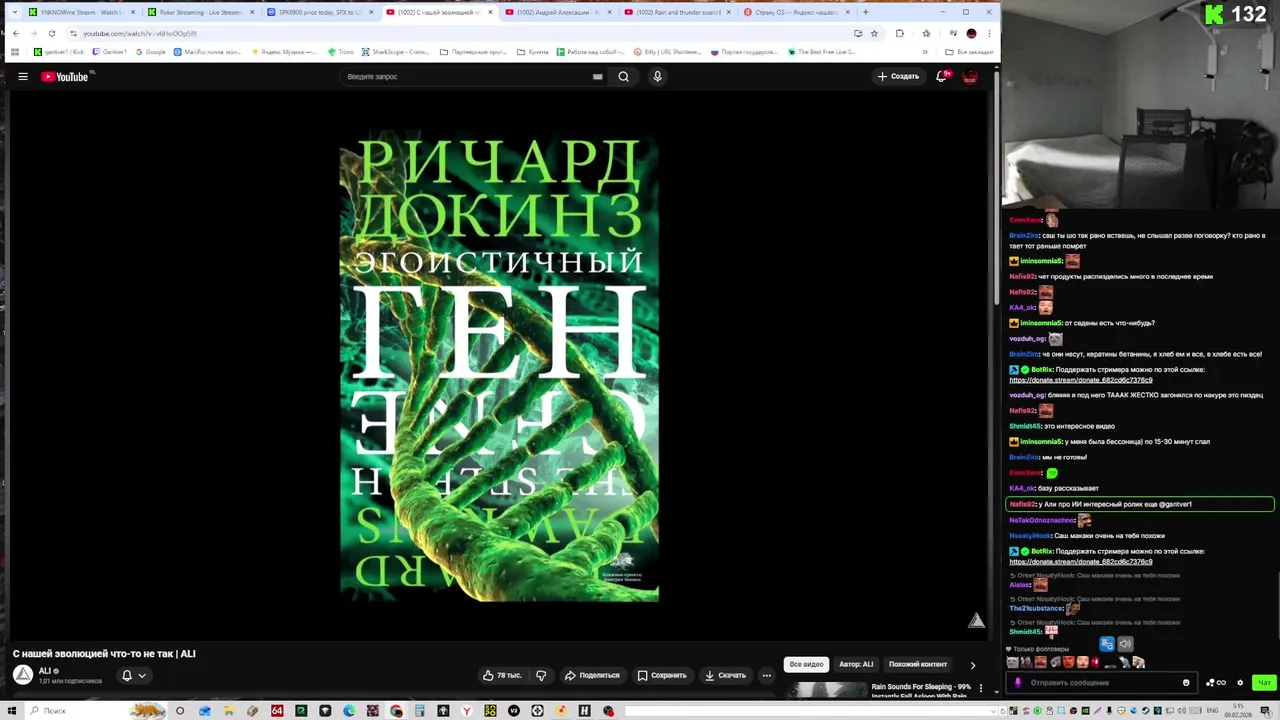
Task: Click the YouTube search magnifier button
Action: pyautogui.click(x=623, y=77)
